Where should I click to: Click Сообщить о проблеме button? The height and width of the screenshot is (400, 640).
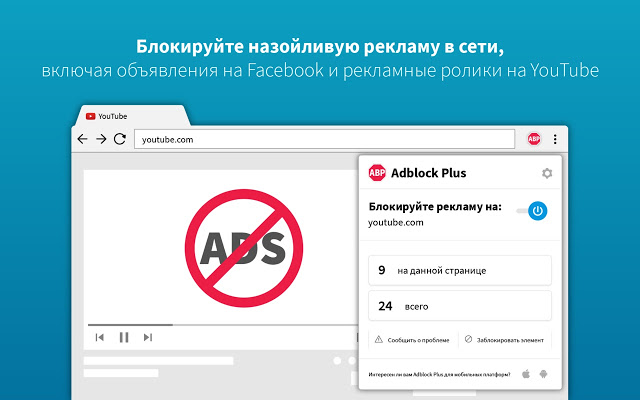coord(413,340)
